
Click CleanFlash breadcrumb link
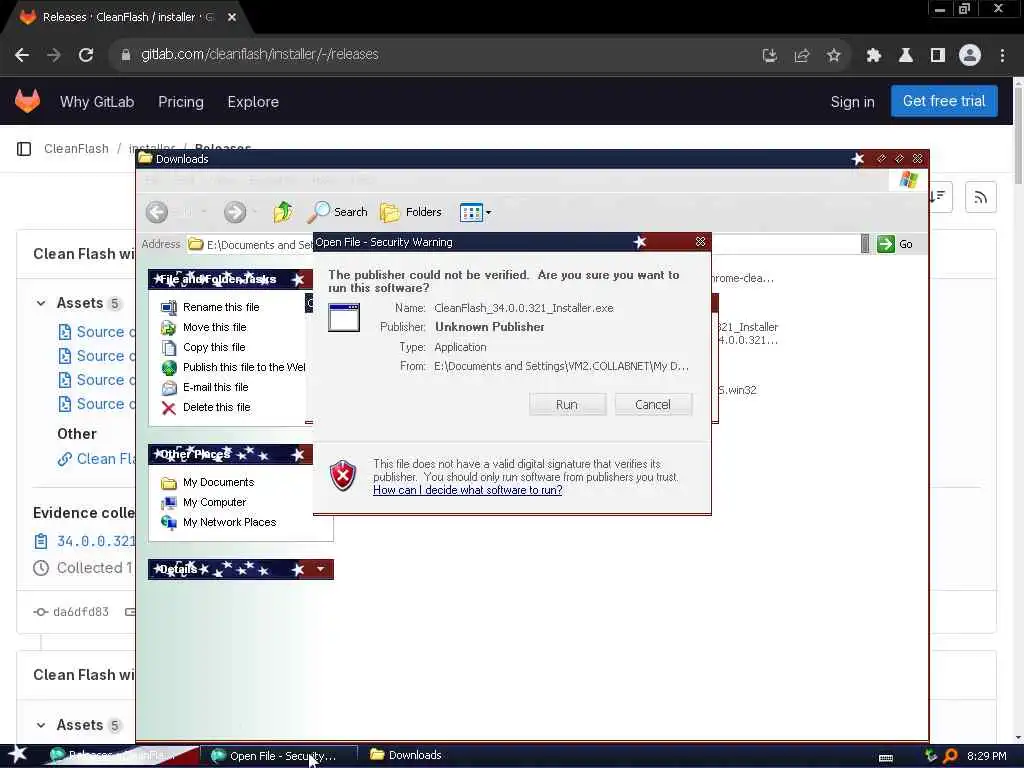76,149
